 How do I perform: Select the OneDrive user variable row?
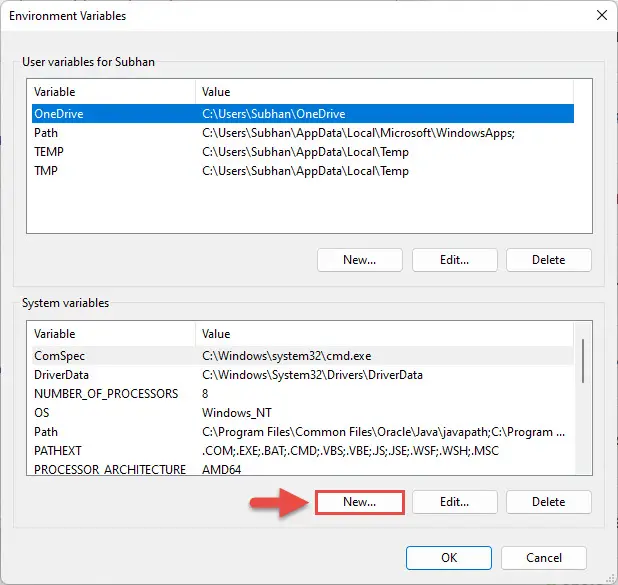tap(303, 114)
